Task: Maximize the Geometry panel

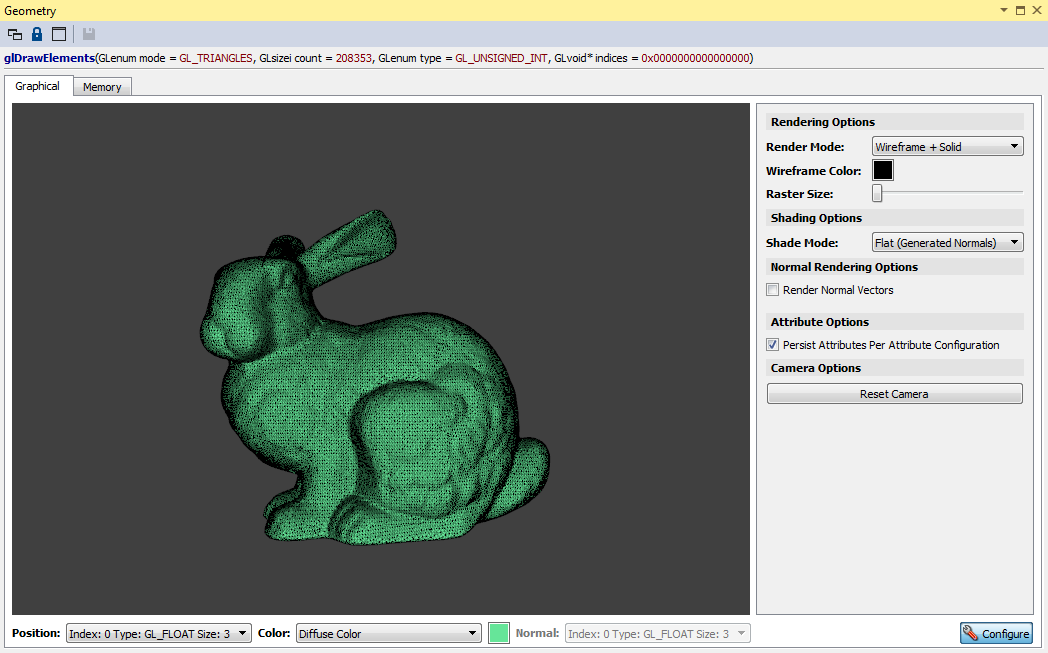Action: coord(1021,10)
